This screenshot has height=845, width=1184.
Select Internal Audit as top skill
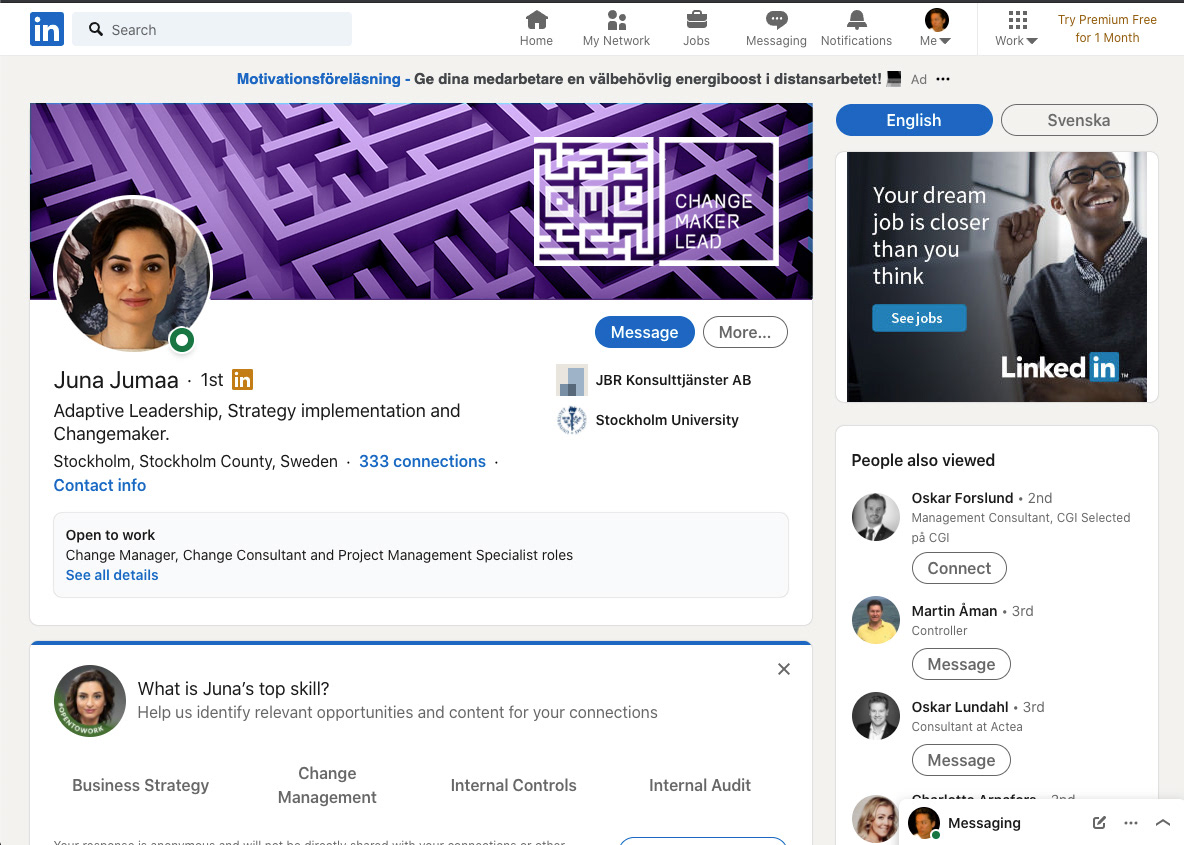click(700, 785)
